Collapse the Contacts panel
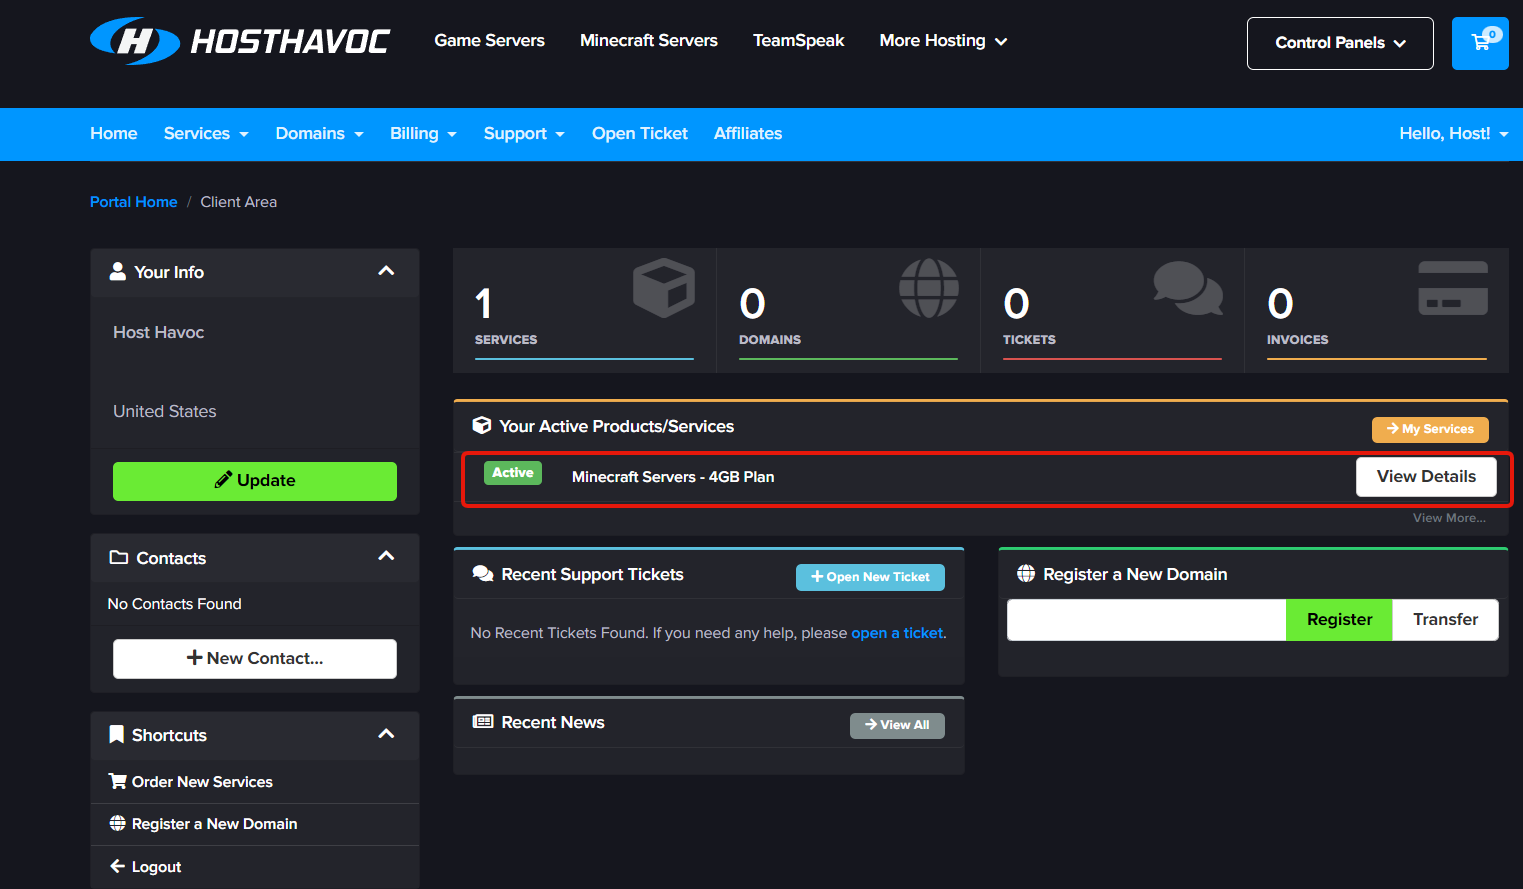 click(386, 556)
